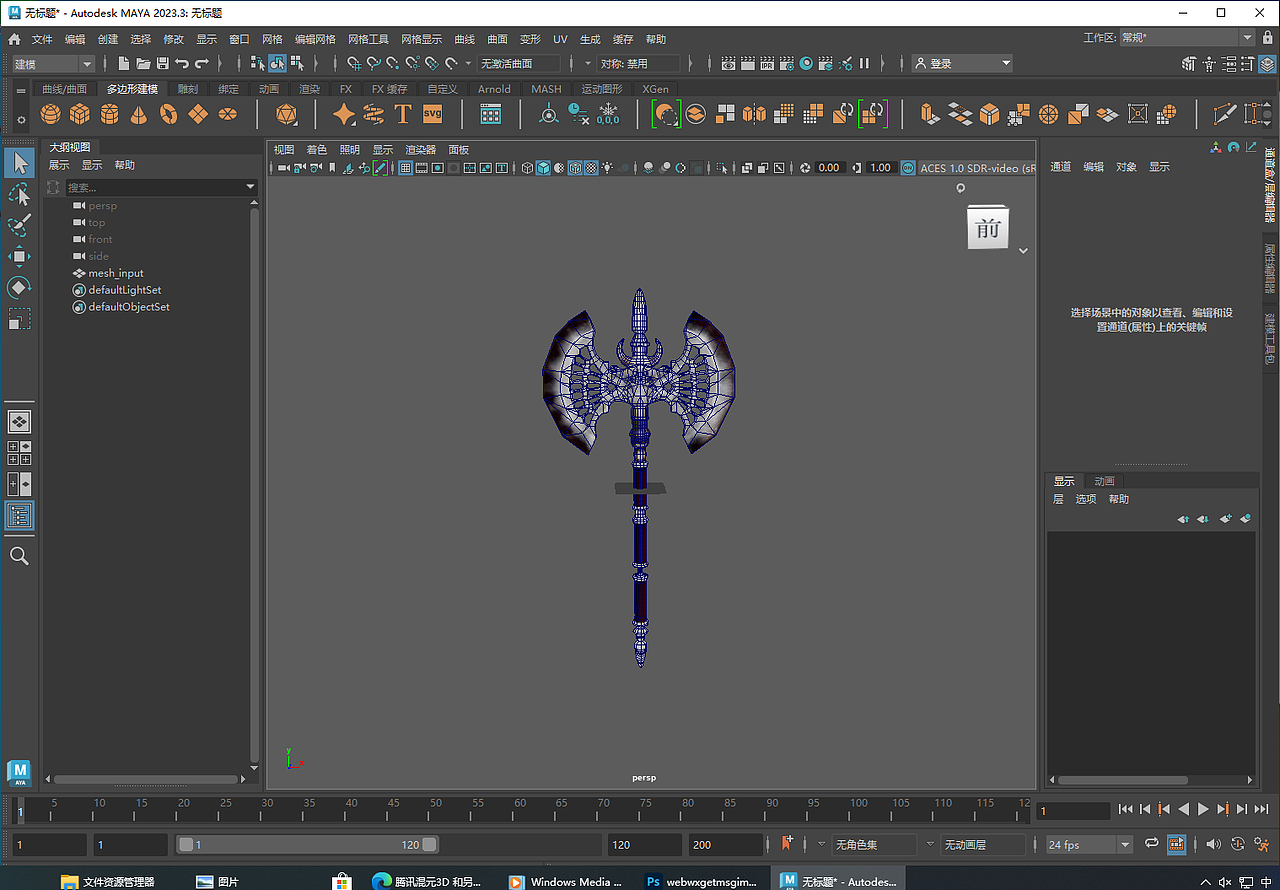Redo the action from status line
1280x890 pixels.
[x=202, y=63]
